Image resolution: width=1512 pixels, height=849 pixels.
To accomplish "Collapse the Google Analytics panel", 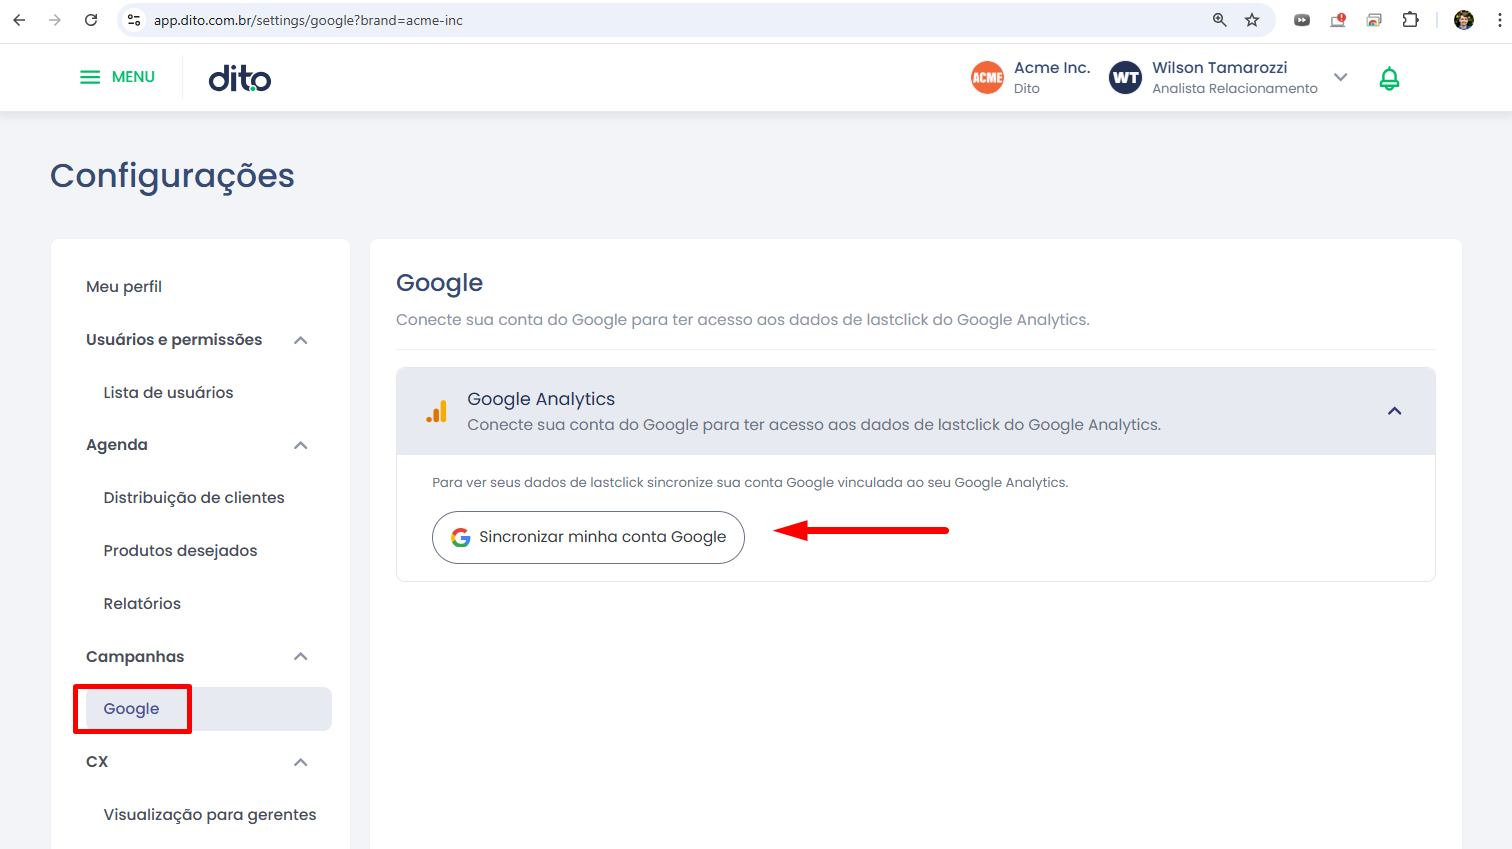I will click(x=1395, y=411).
